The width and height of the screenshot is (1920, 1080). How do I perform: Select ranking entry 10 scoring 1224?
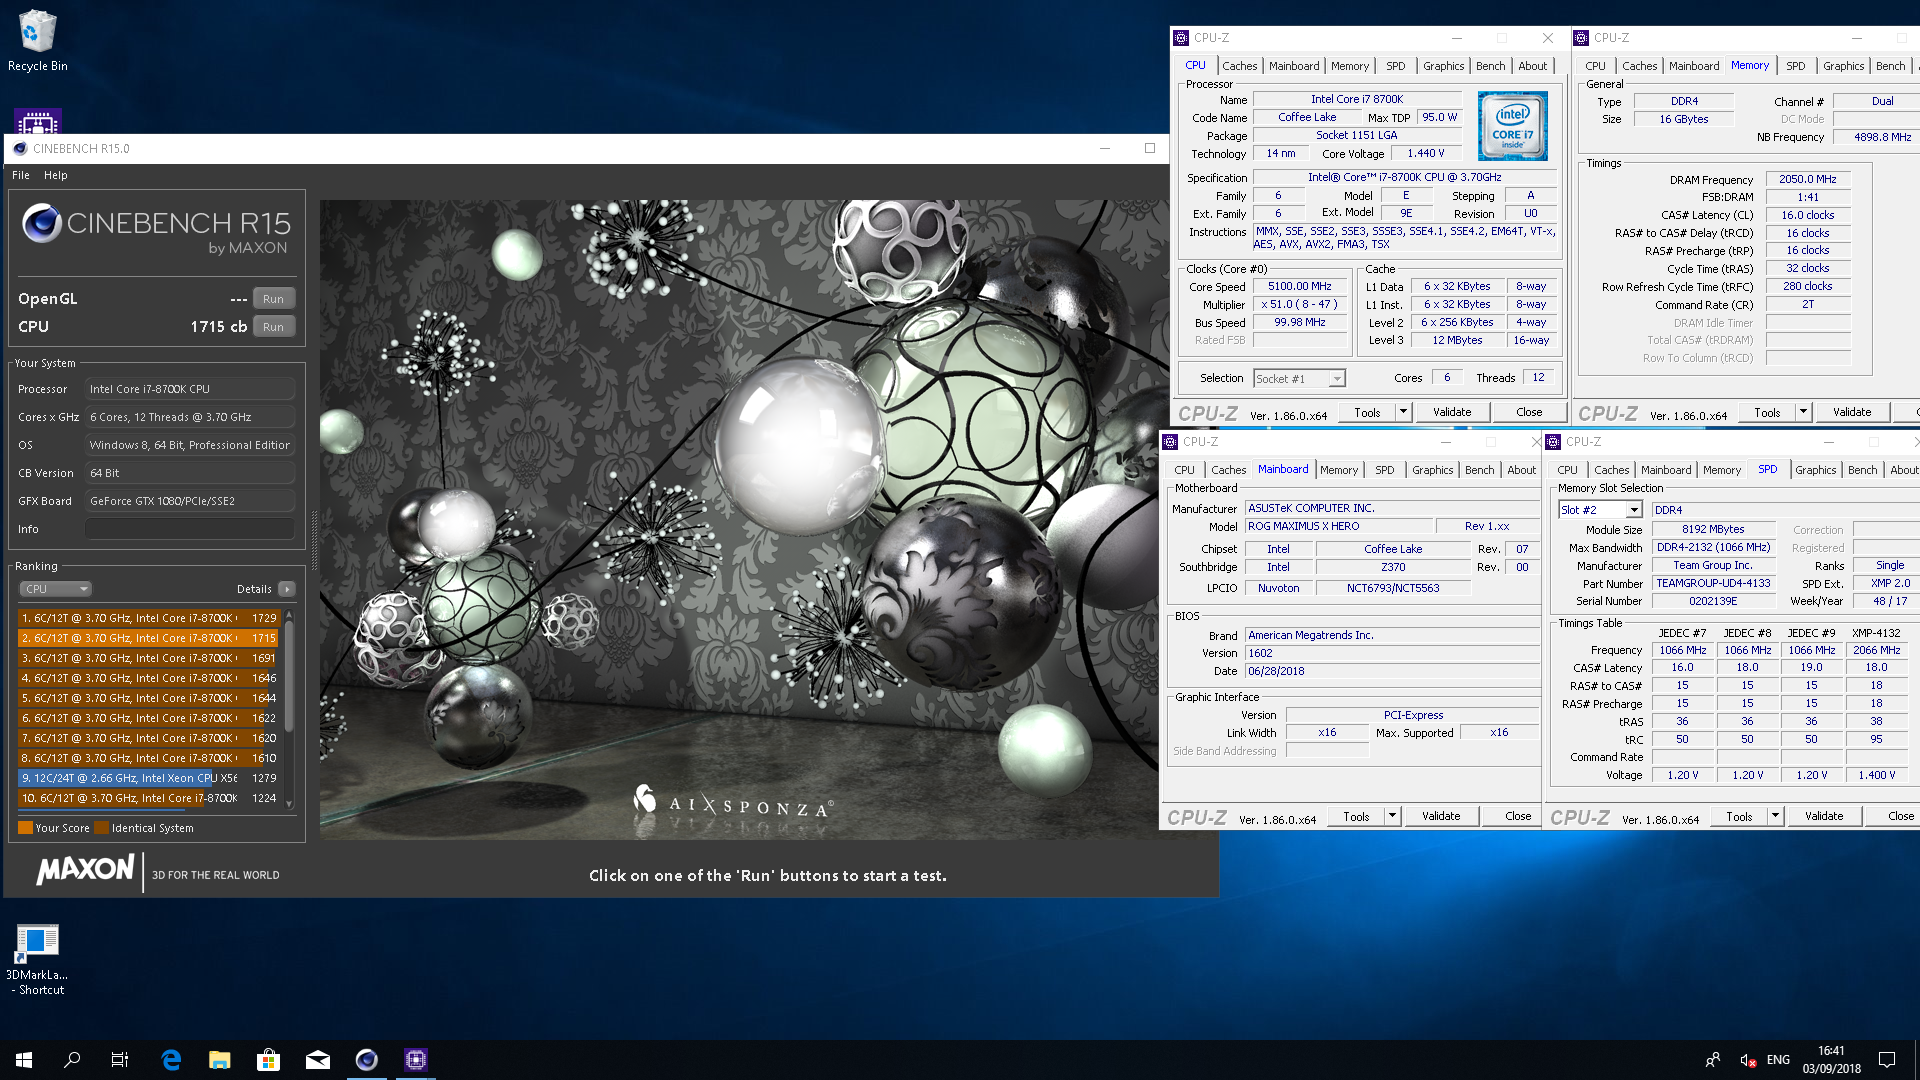coord(149,798)
